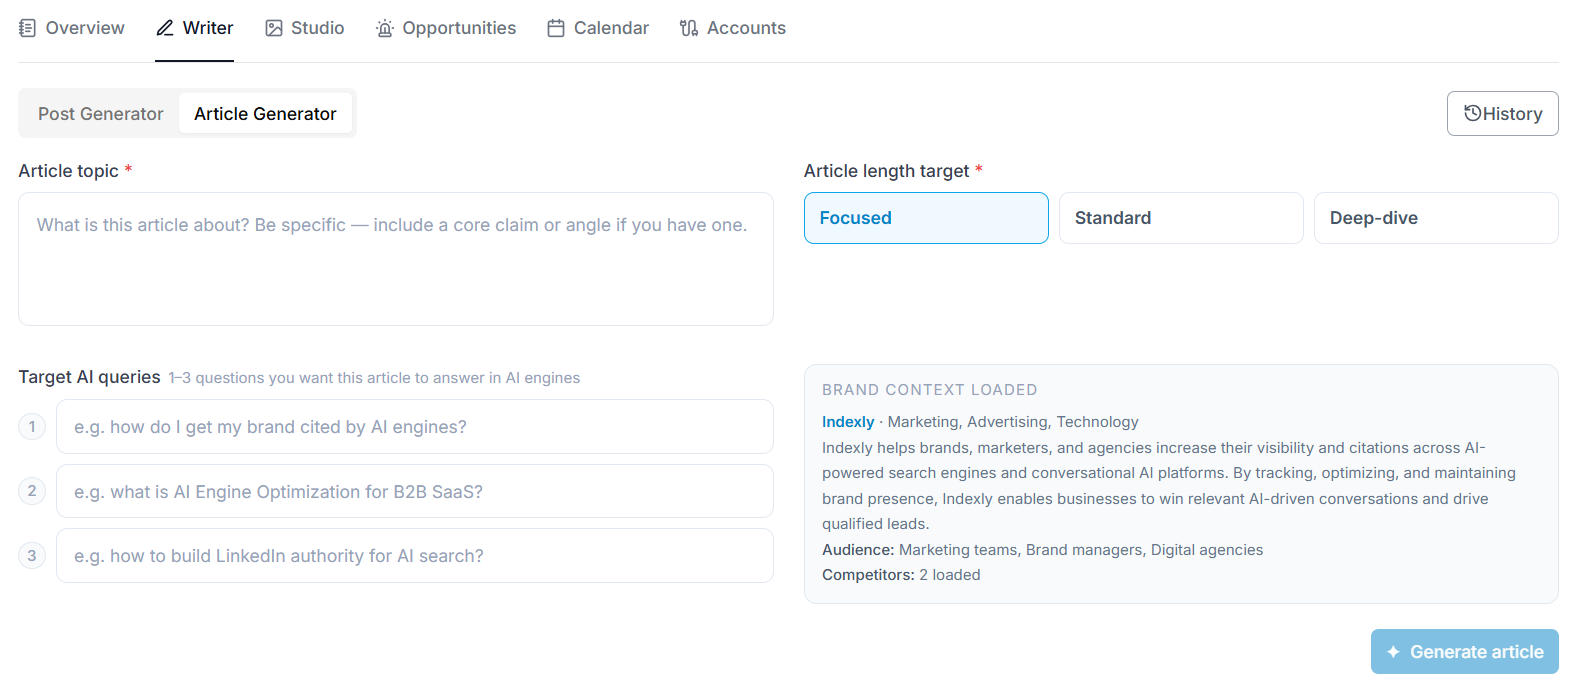The width and height of the screenshot is (1572, 685).
Task: Click the number 1 query badge
Action: [32, 427]
